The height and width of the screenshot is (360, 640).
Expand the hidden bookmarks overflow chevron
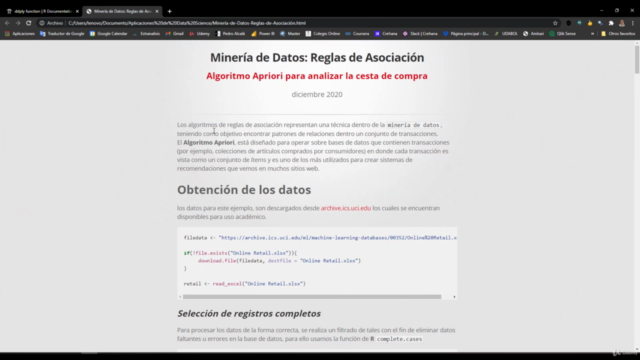(592, 34)
